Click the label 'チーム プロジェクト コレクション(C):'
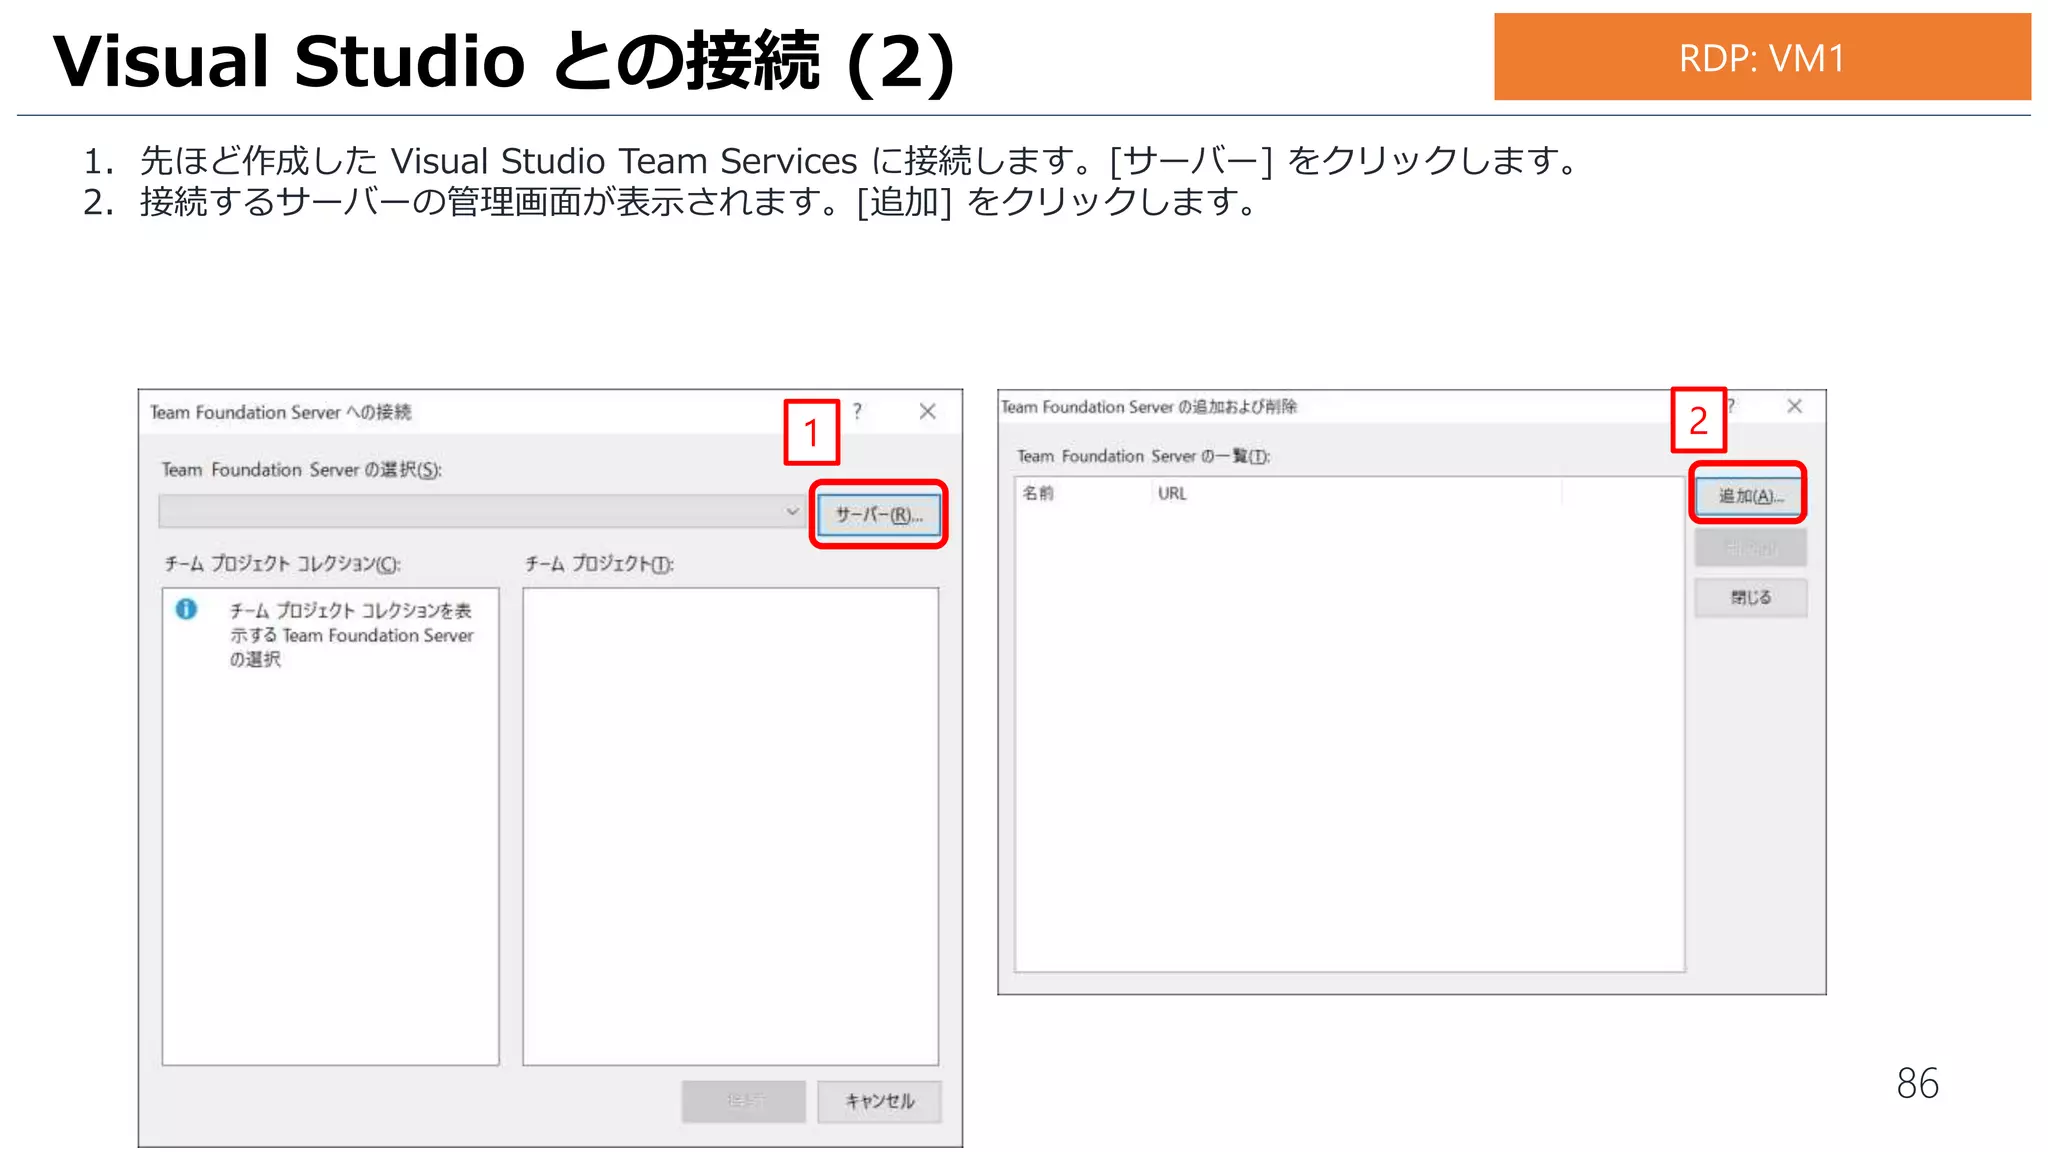The height and width of the screenshot is (1152, 2048). pyautogui.click(x=282, y=564)
